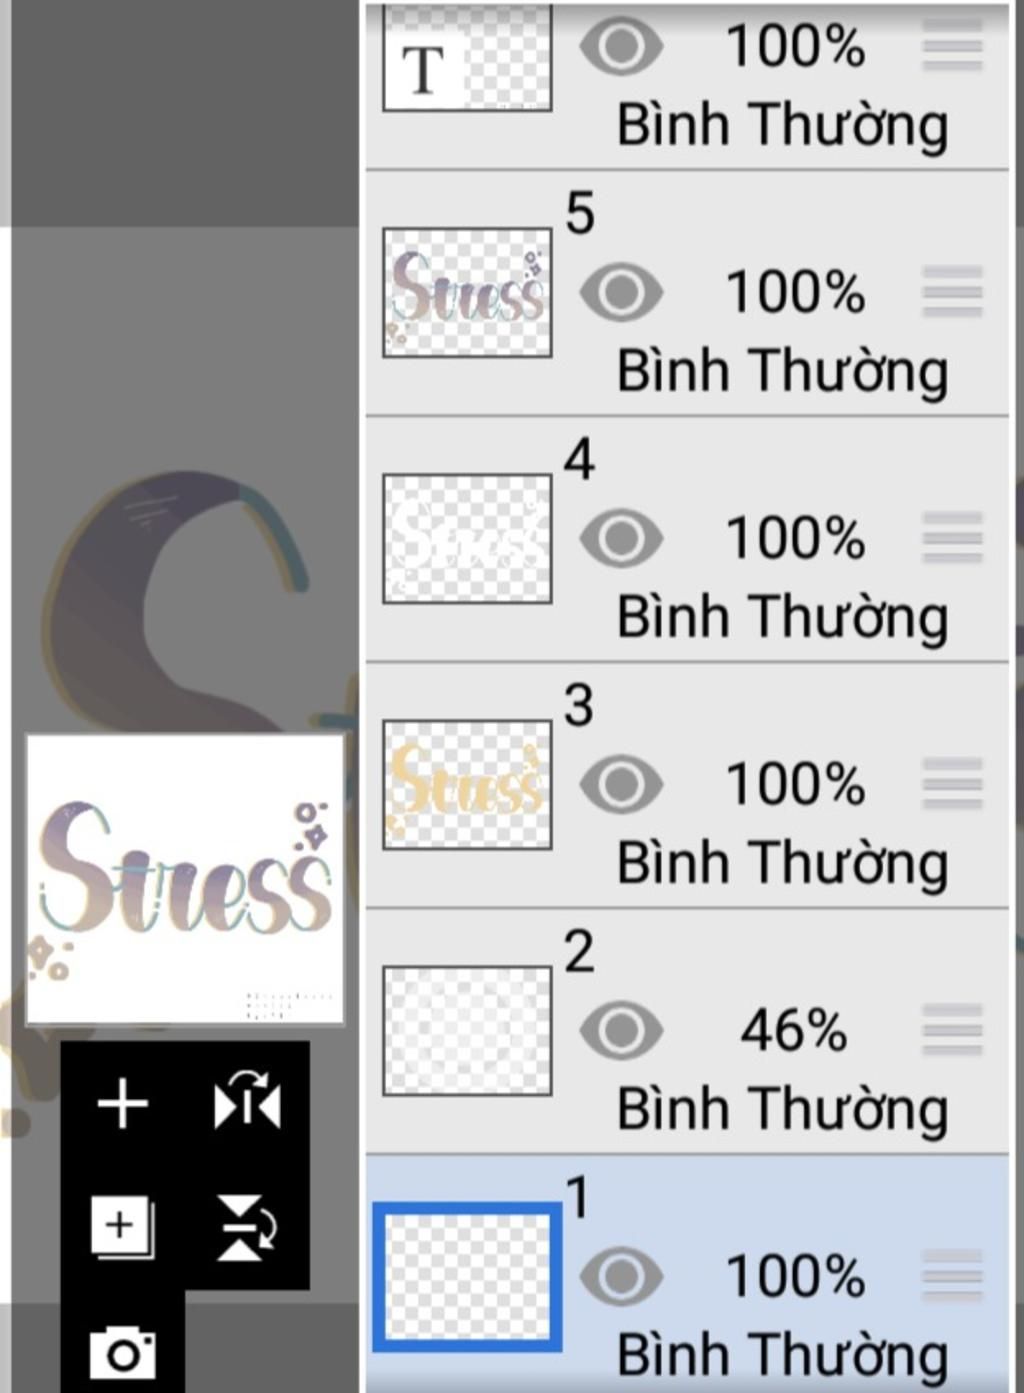Open blend mode Bình Thường of layer 5

(782, 372)
